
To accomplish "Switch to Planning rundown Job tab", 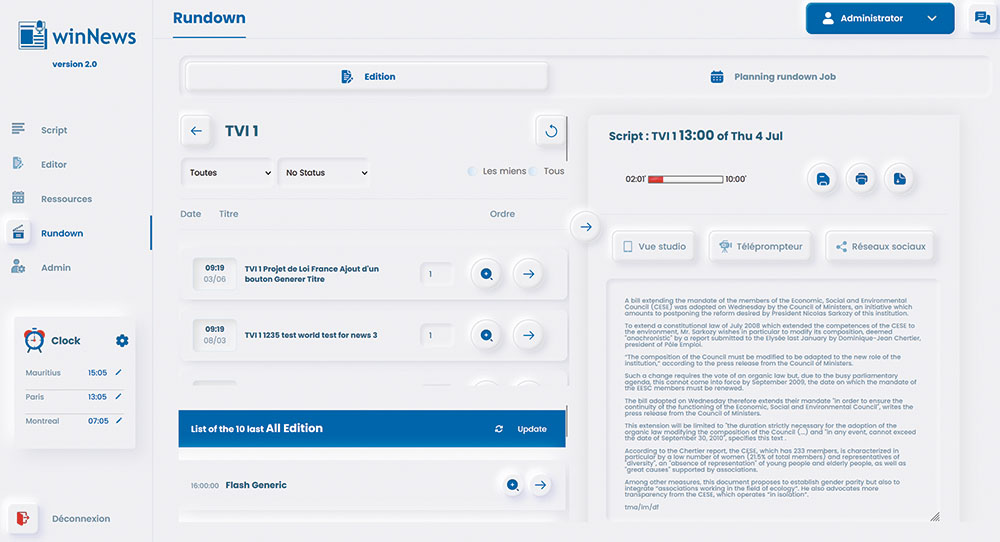I will pyautogui.click(x=772, y=77).
